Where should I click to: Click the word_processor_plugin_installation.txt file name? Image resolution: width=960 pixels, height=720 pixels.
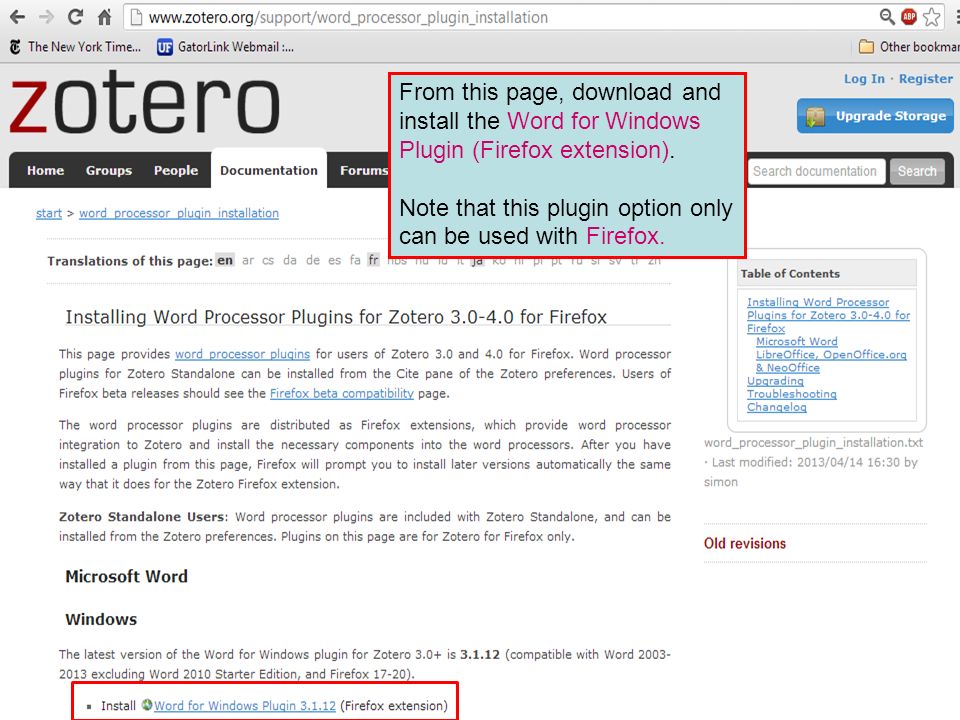click(x=813, y=443)
